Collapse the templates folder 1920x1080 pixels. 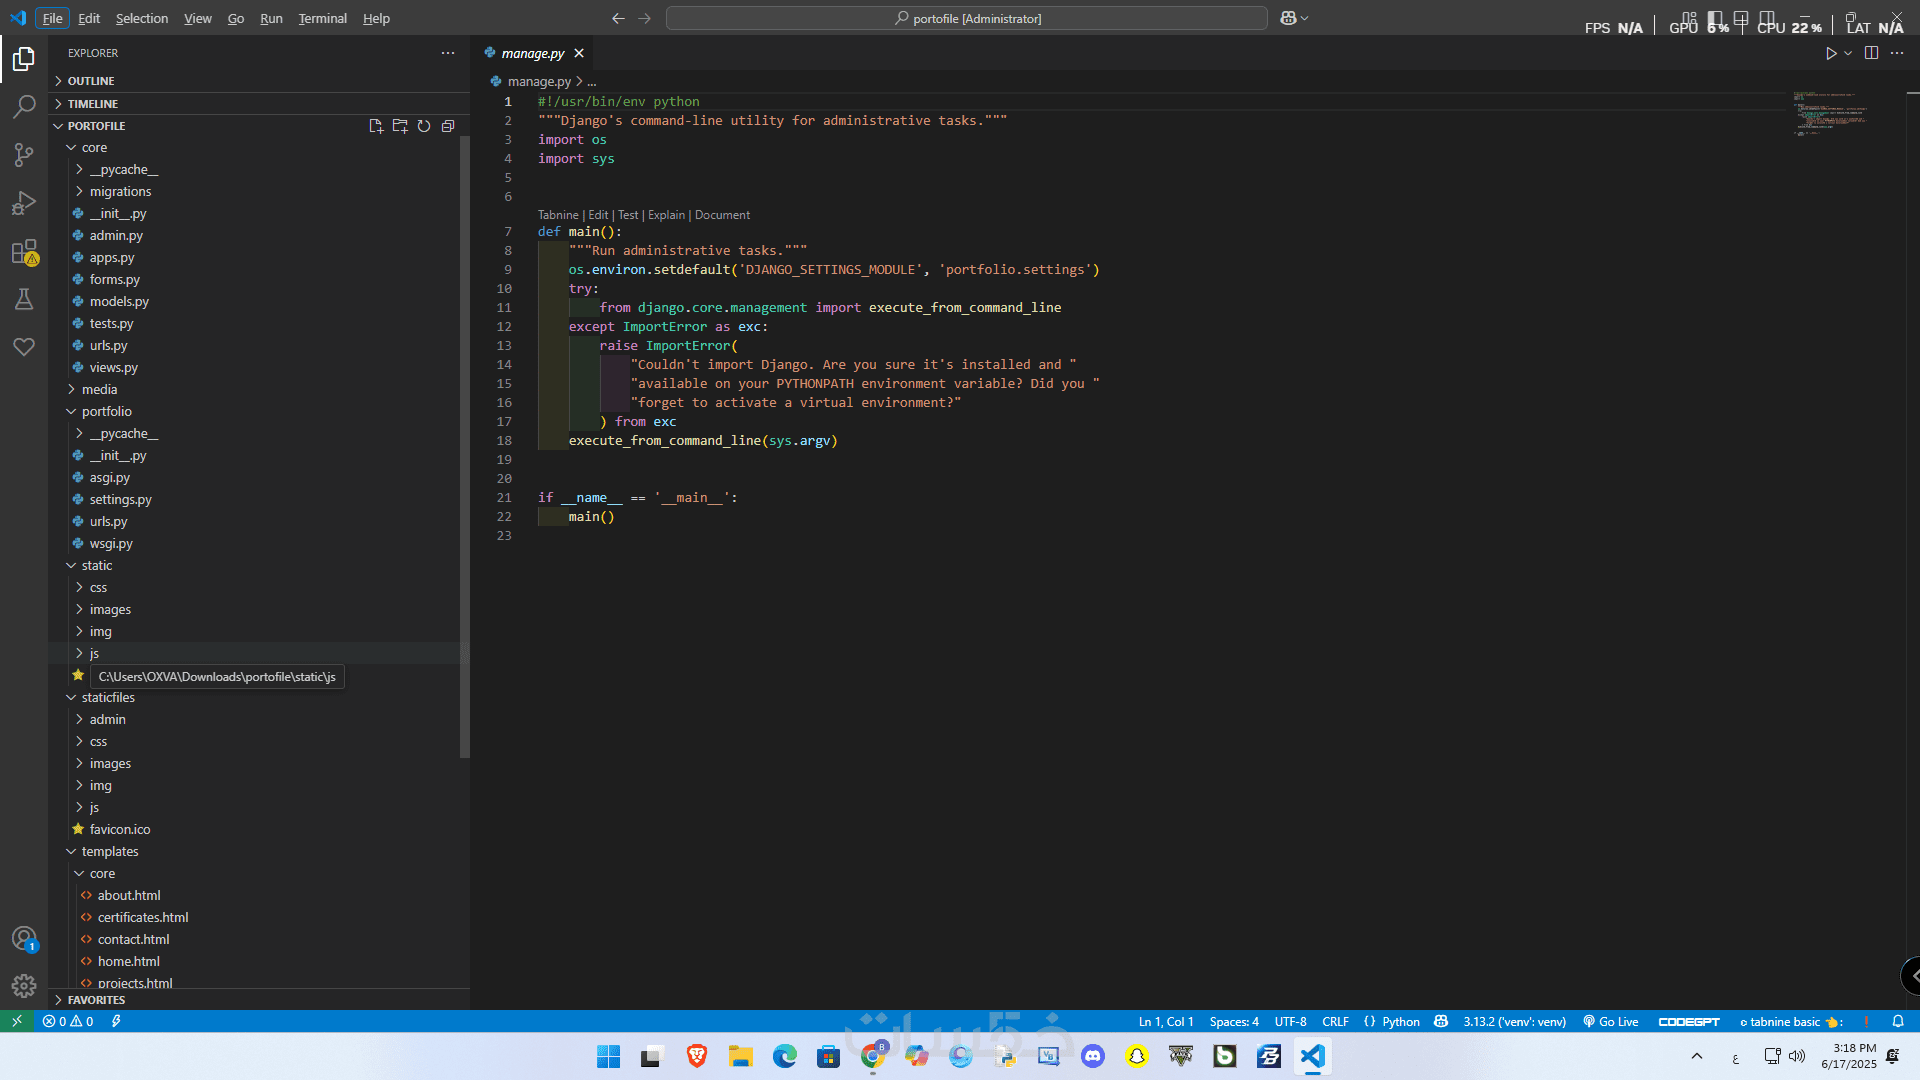tap(109, 851)
